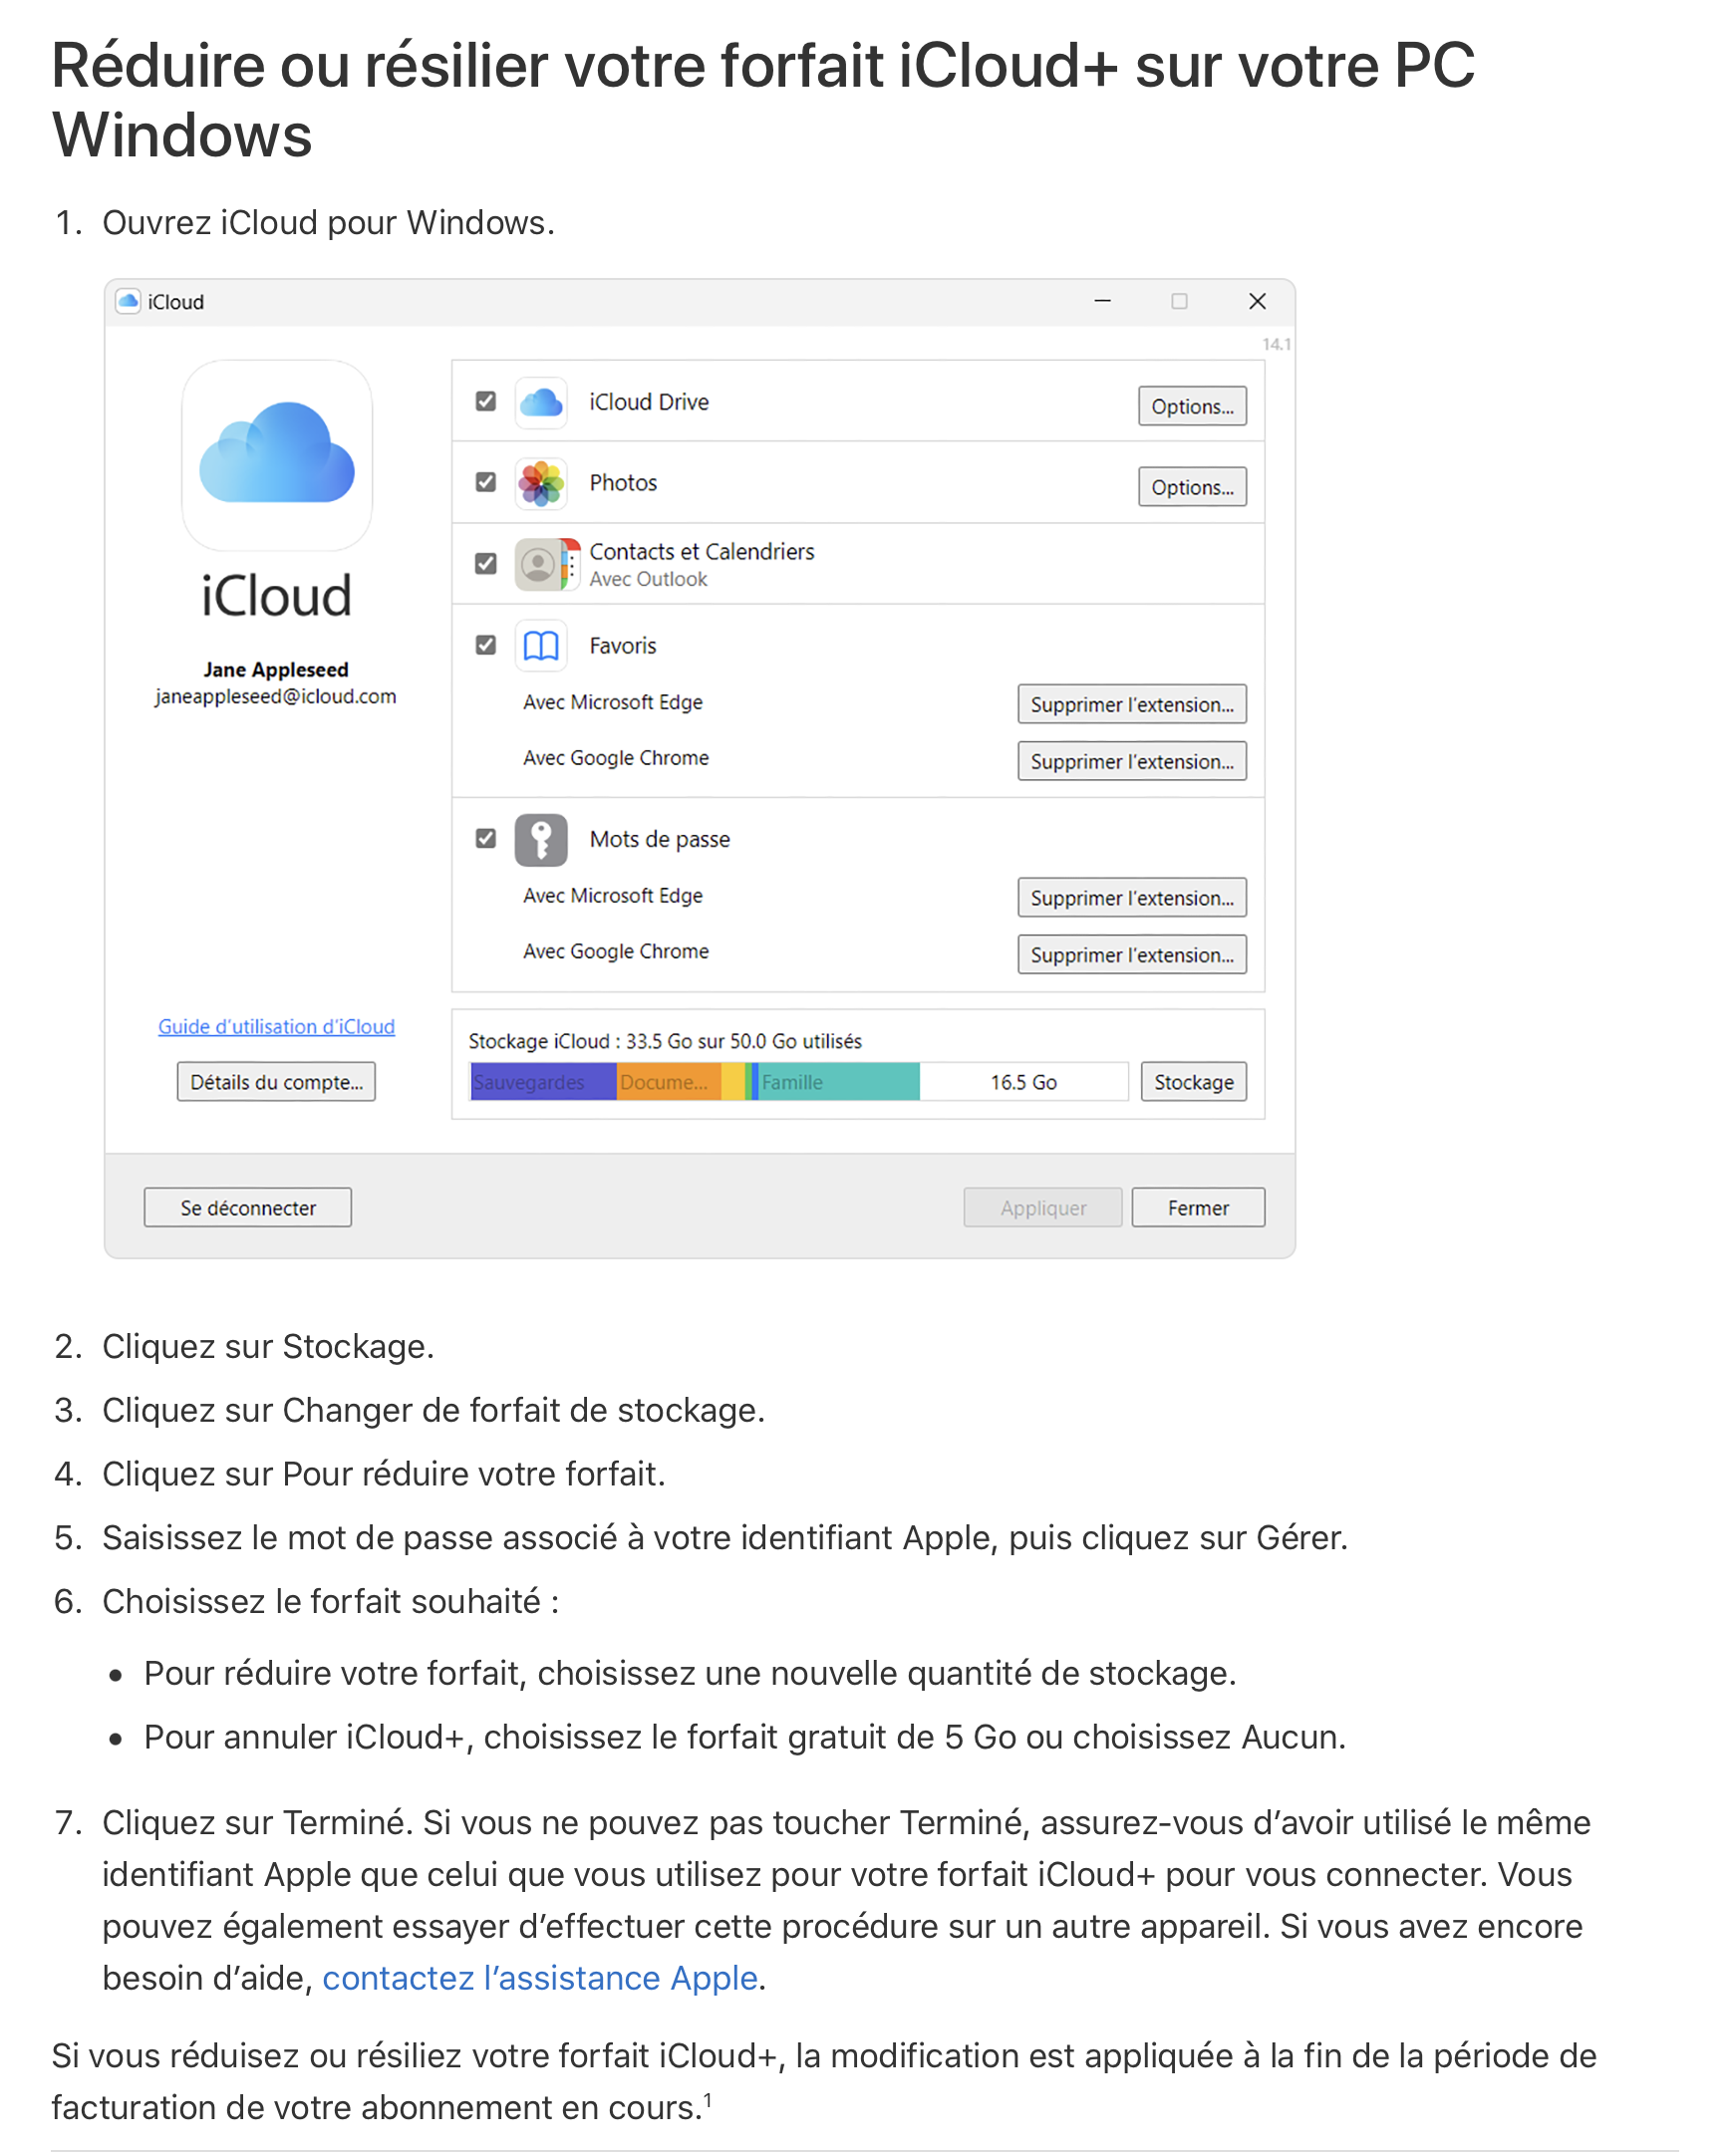The width and height of the screenshot is (1730, 2156).
Task: Disable the Mots de passe checkbox
Action: point(486,839)
